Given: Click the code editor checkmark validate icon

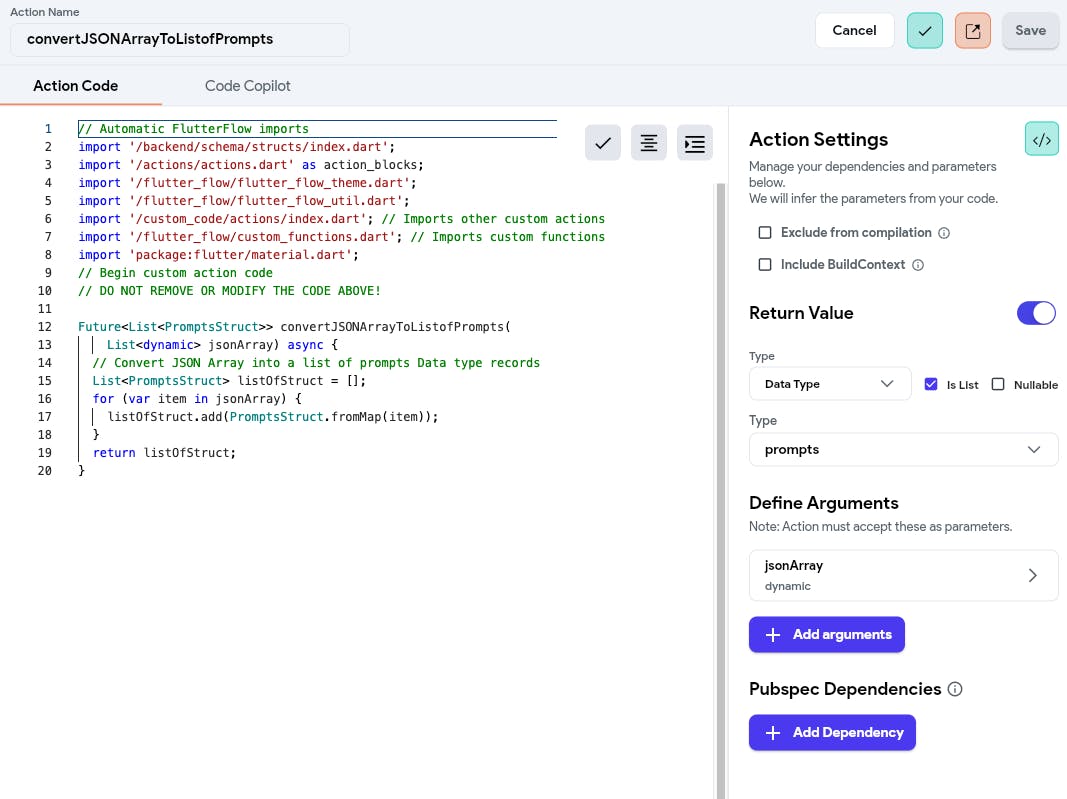Looking at the screenshot, I should [603, 143].
